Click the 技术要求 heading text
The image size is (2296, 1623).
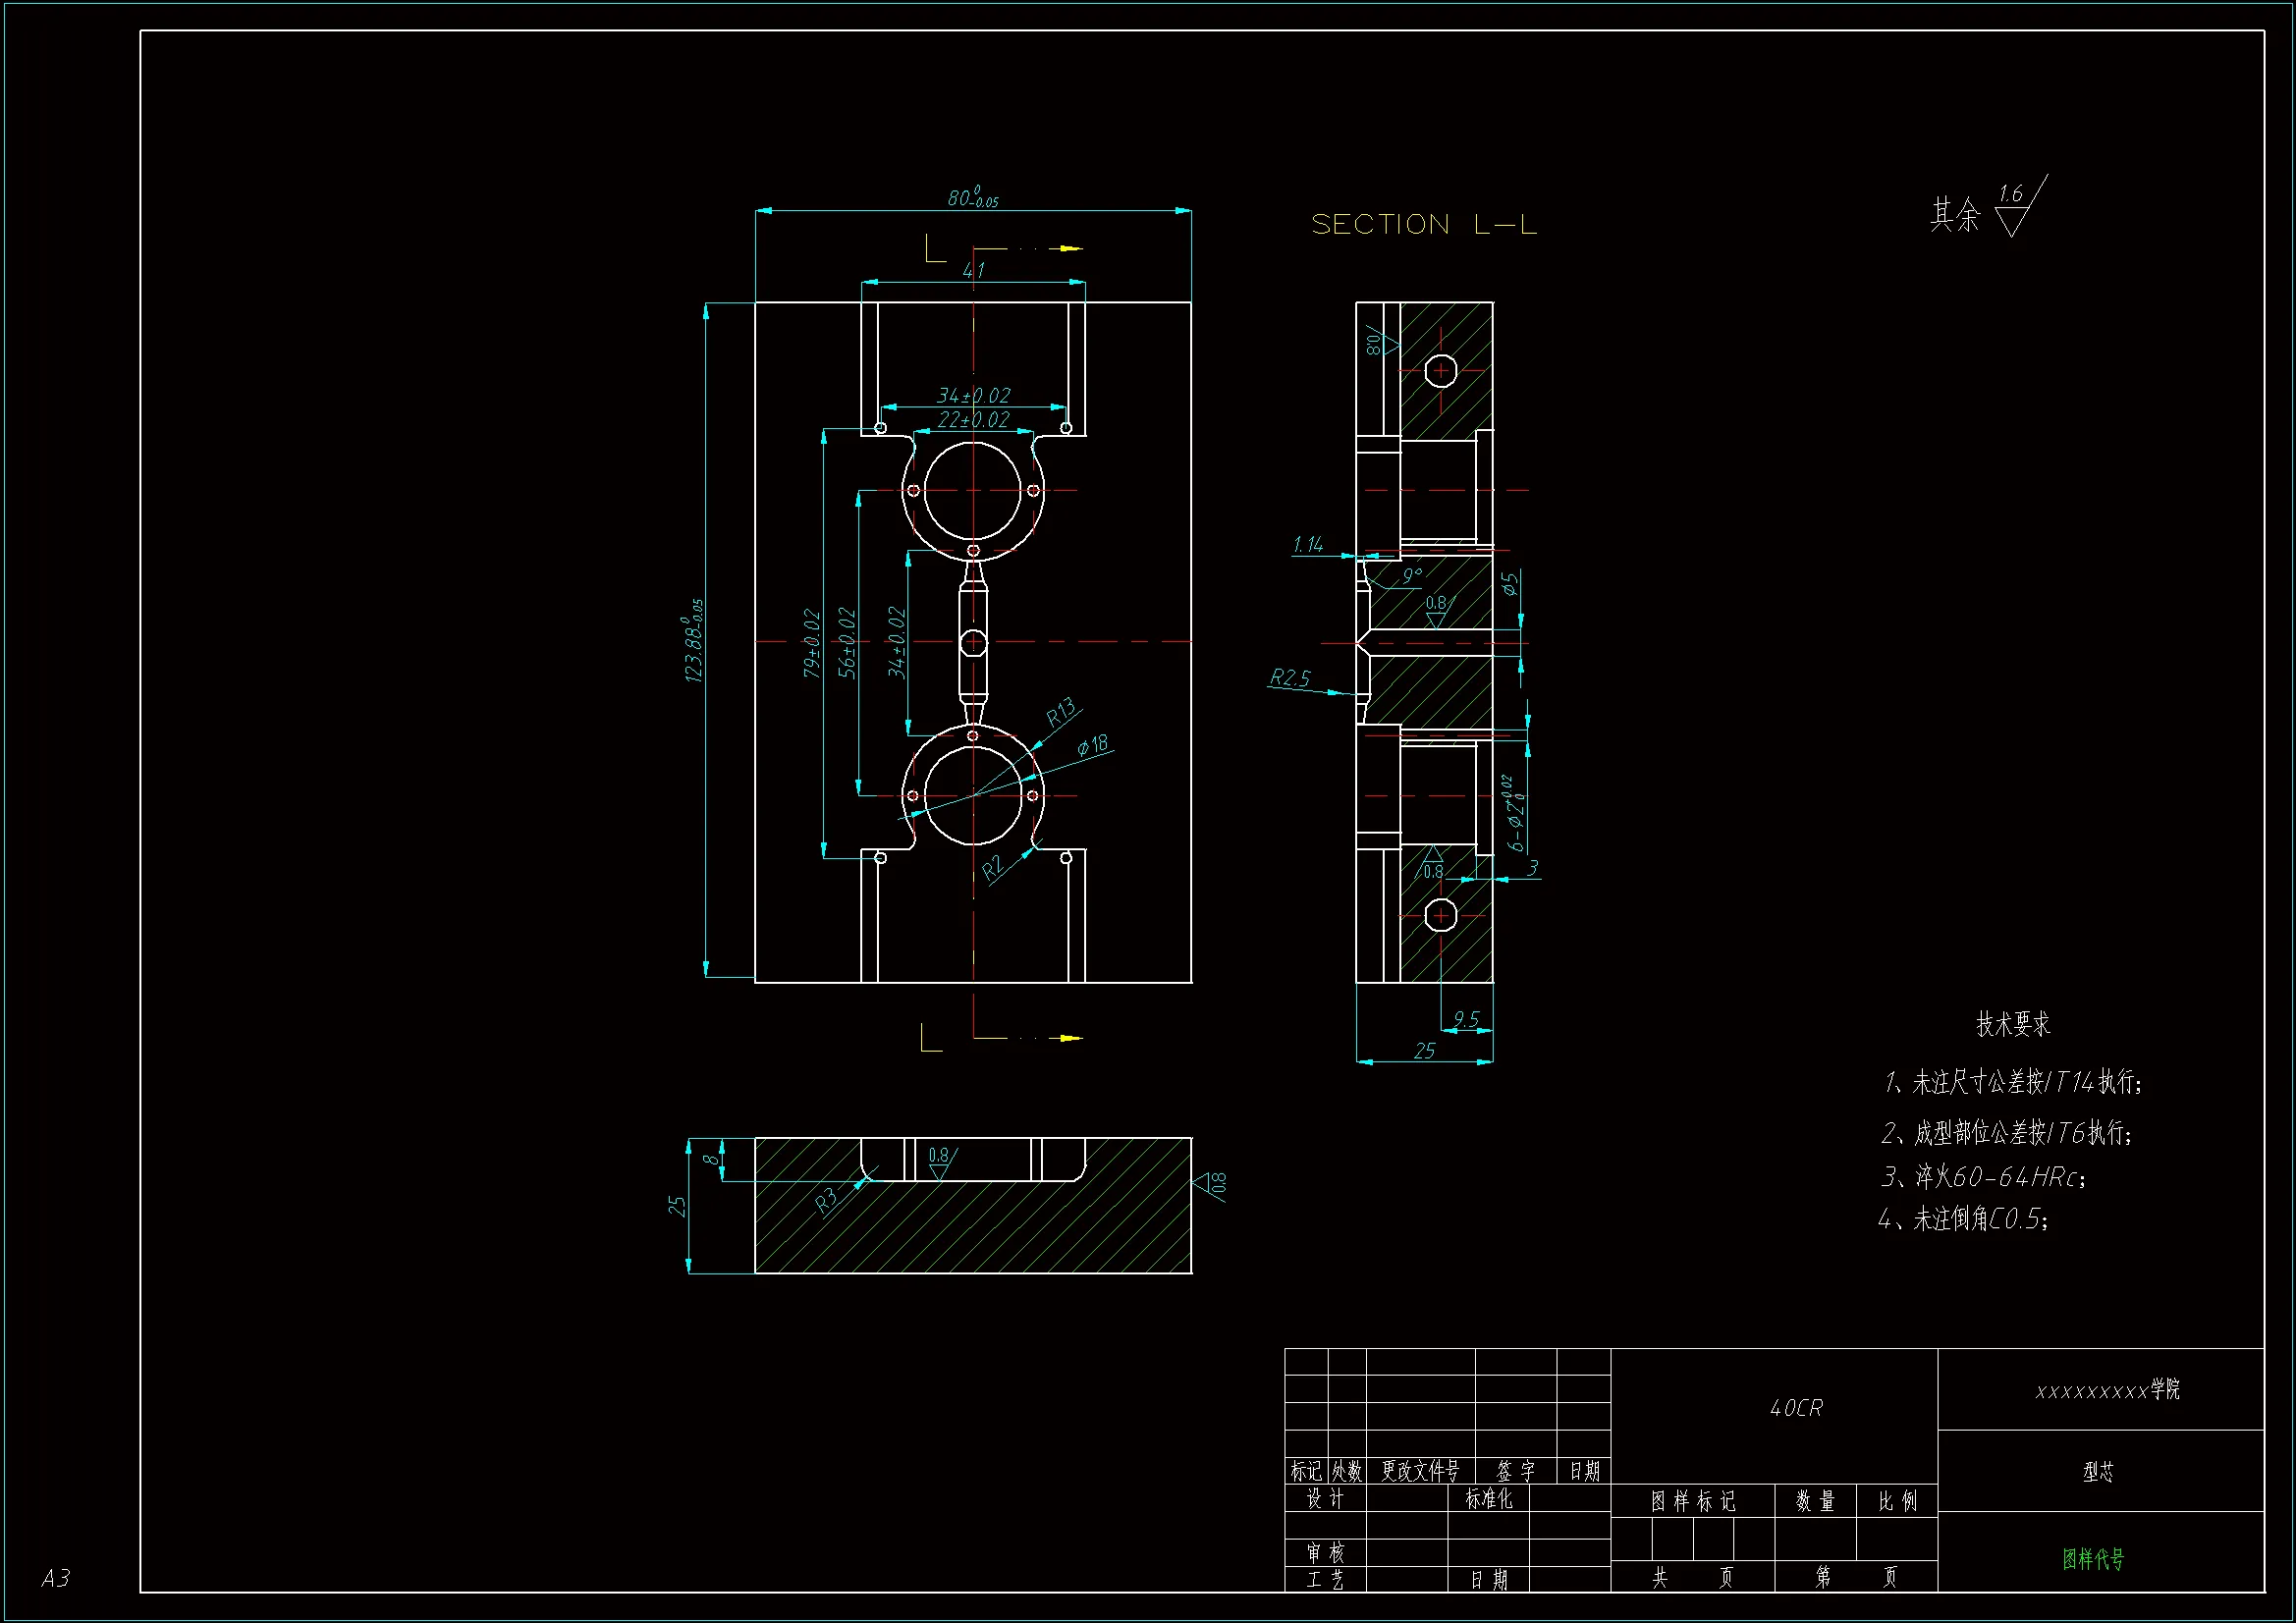2012,1024
